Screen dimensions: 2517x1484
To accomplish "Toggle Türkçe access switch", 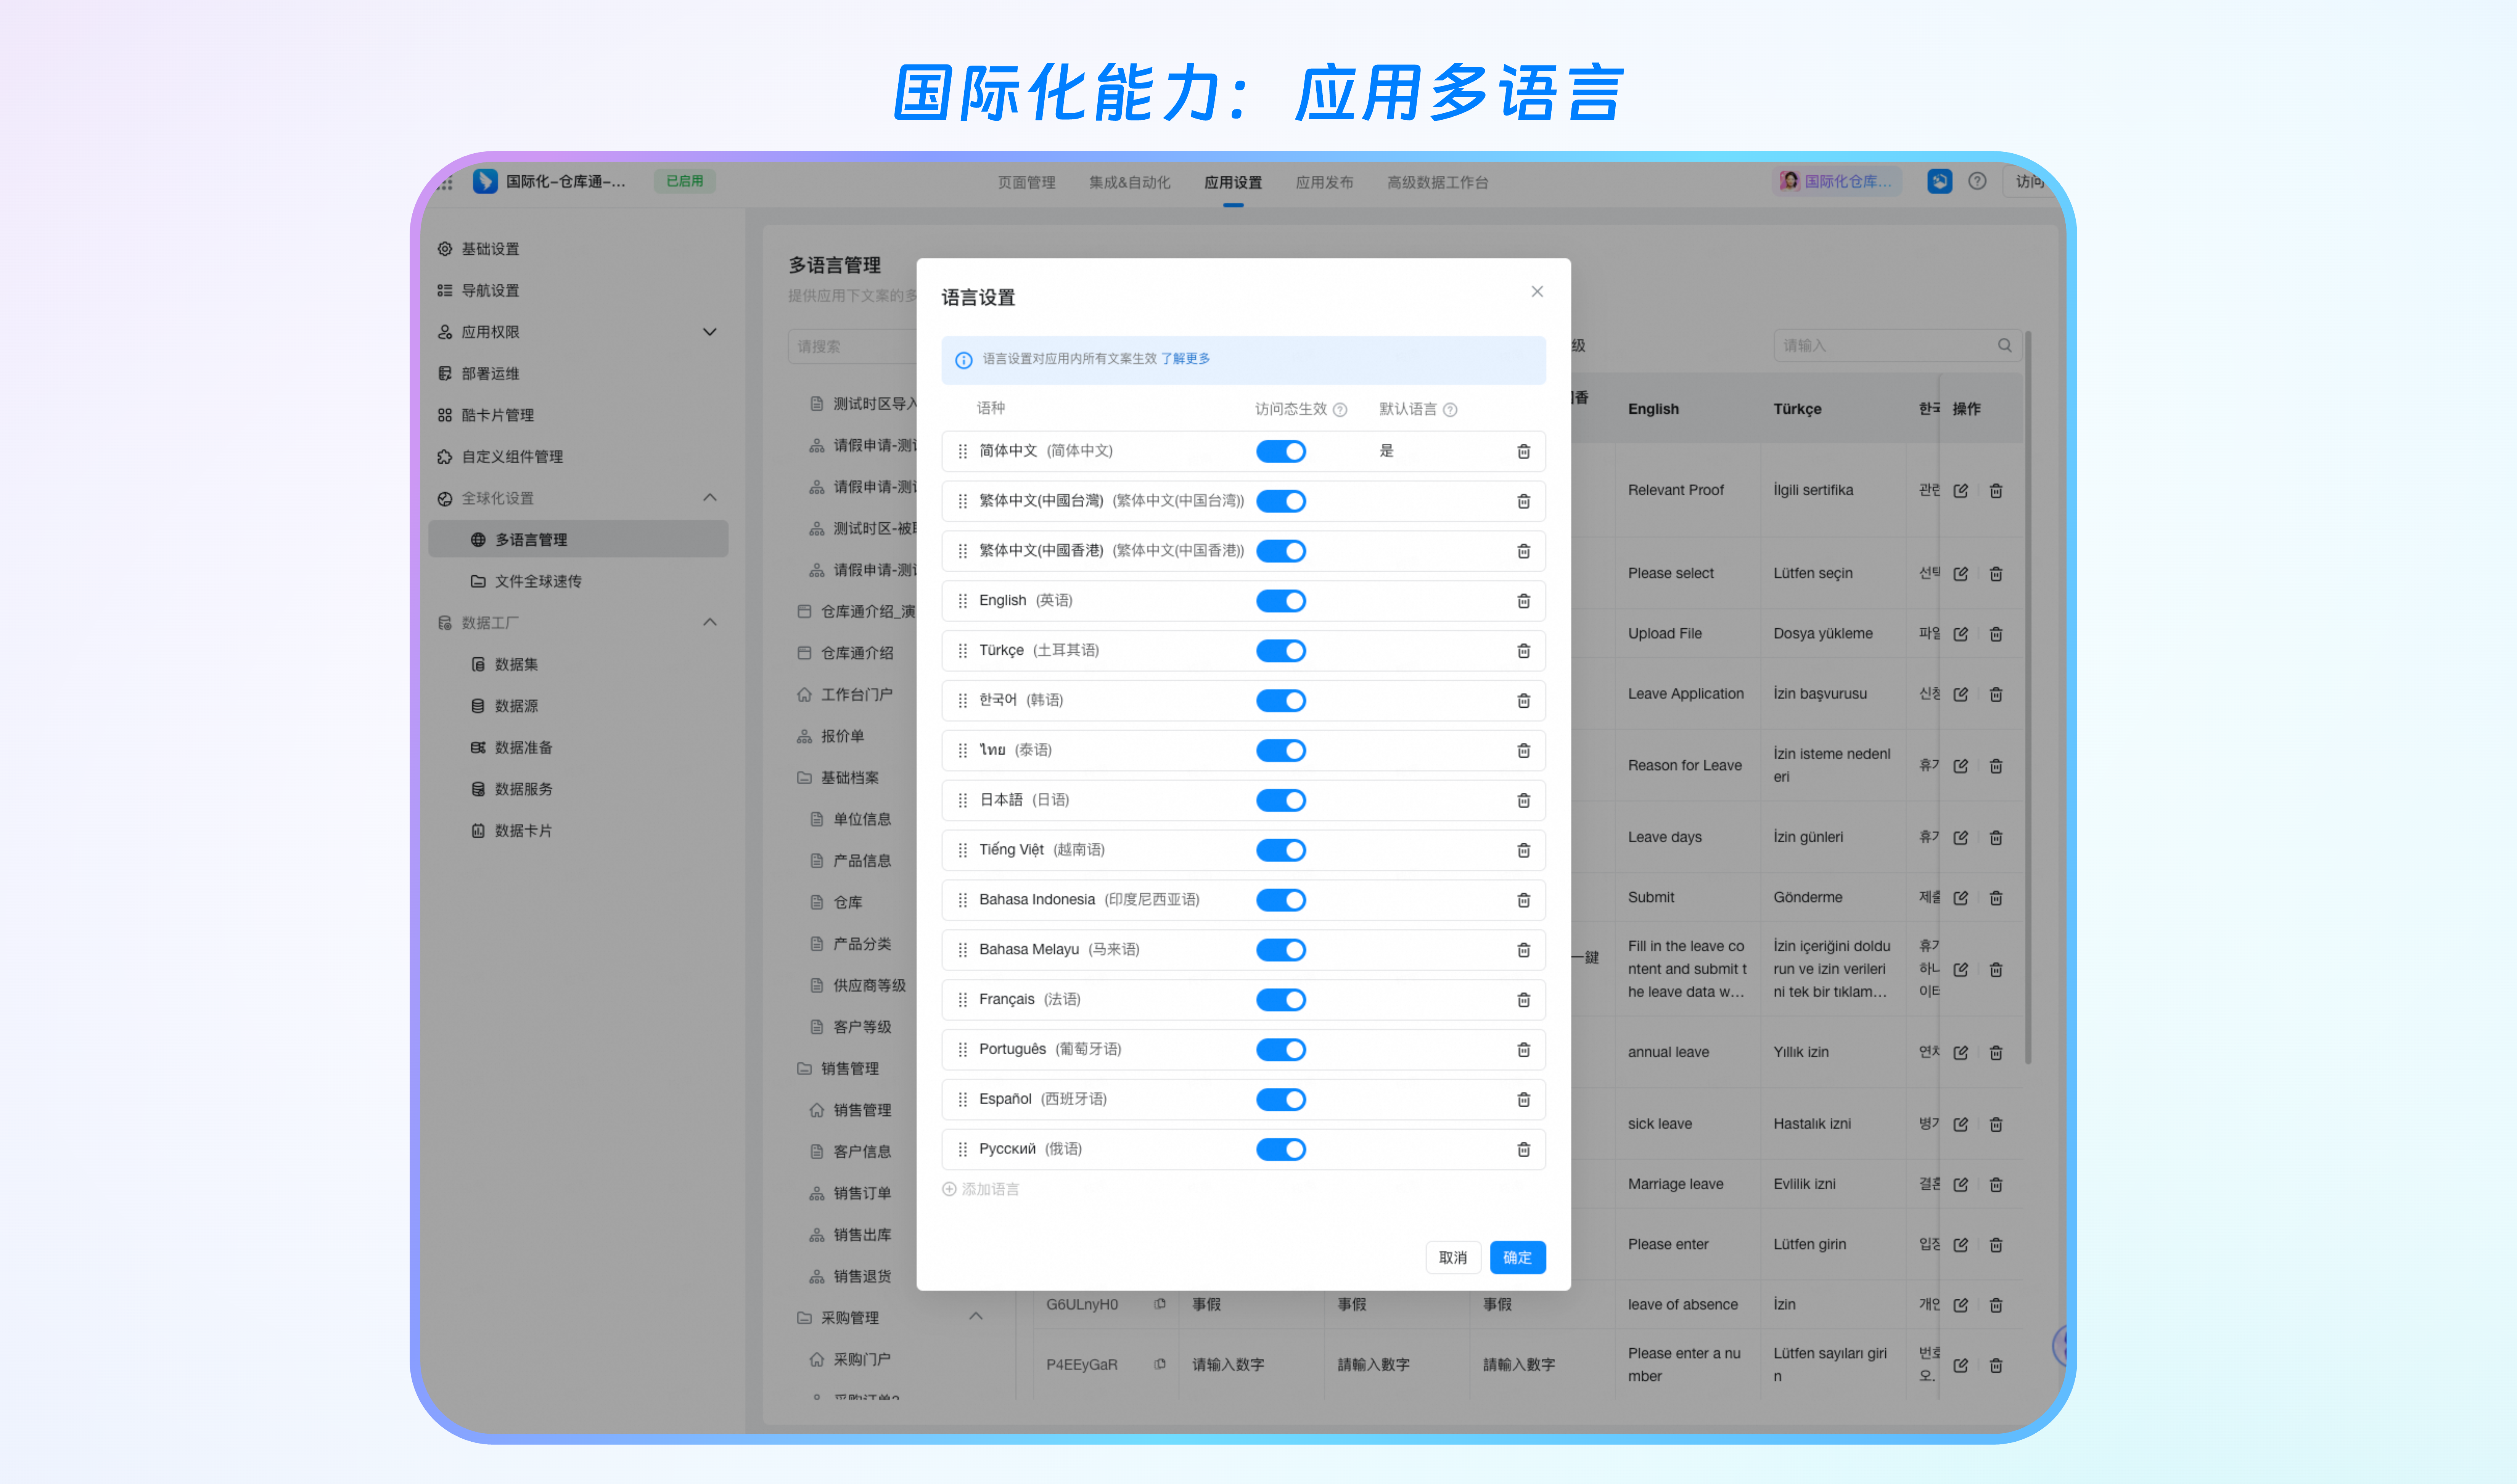I will pos(1281,651).
